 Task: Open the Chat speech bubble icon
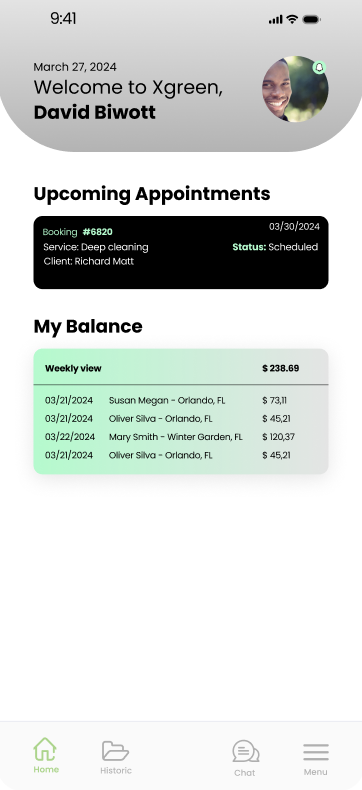(x=246, y=751)
